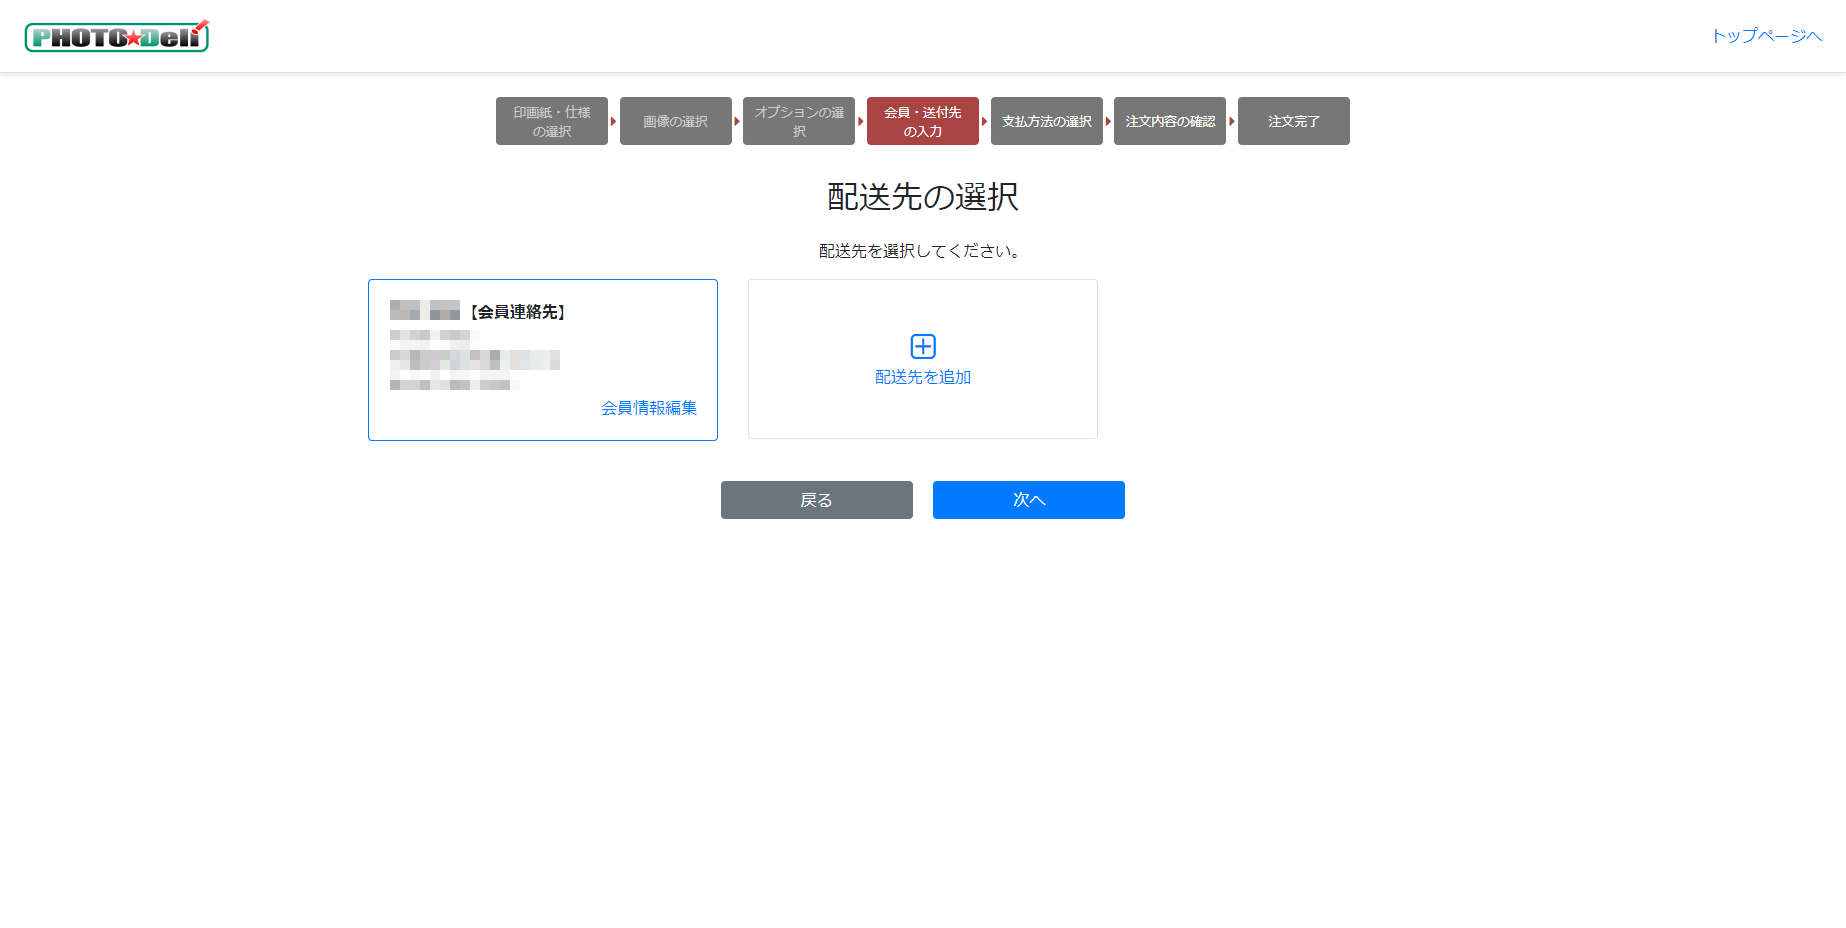This screenshot has width=1846, height=928.
Task: Jump to オプションの選択 step
Action: click(799, 121)
